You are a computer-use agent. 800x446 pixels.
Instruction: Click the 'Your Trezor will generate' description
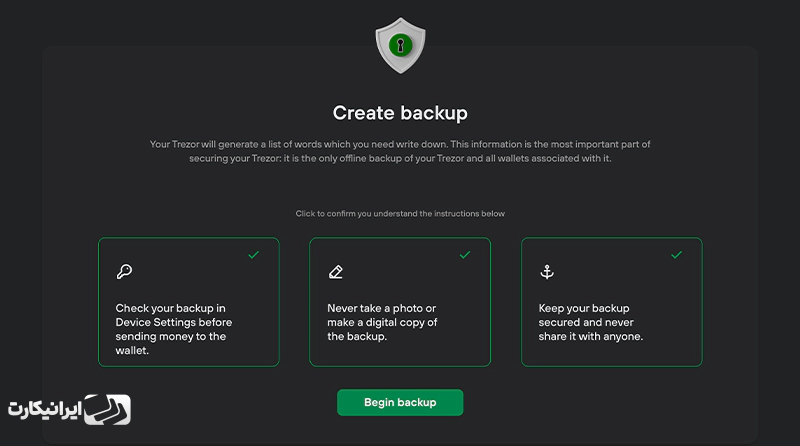coord(400,151)
